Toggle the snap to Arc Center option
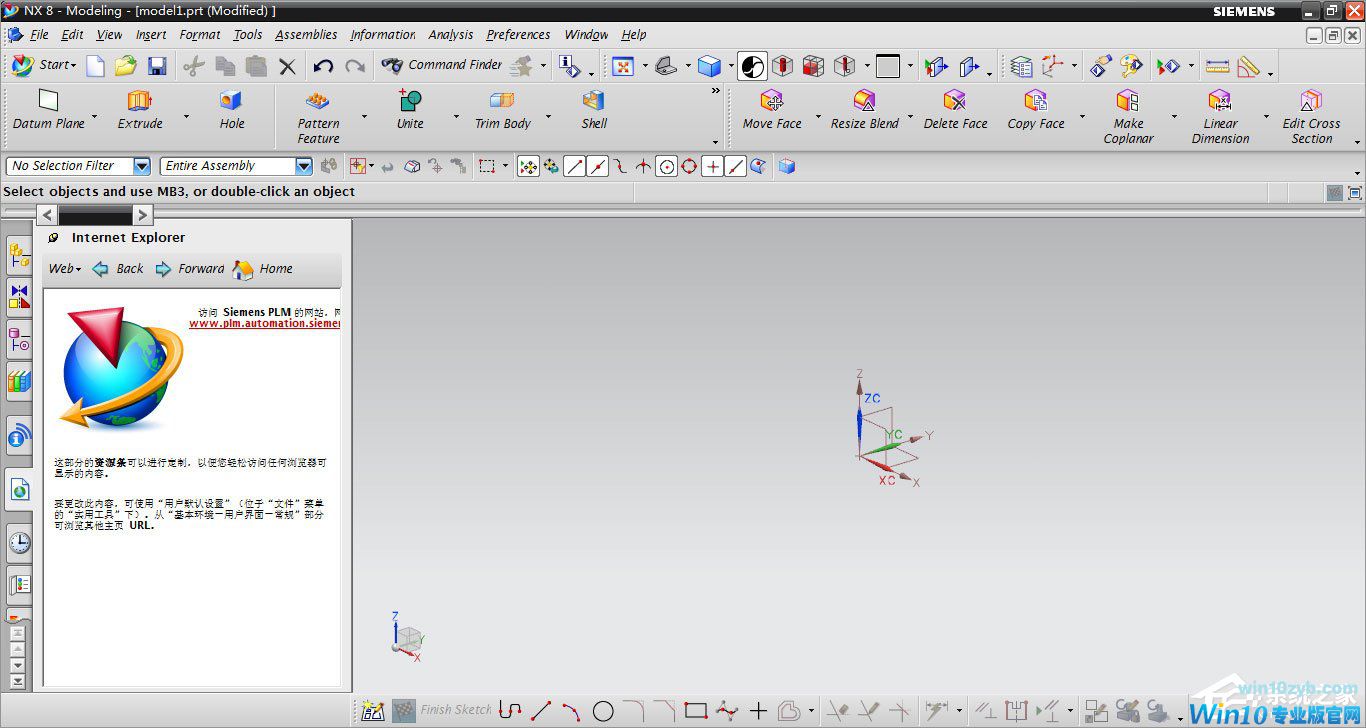This screenshot has height=728, width=1366. [x=666, y=167]
